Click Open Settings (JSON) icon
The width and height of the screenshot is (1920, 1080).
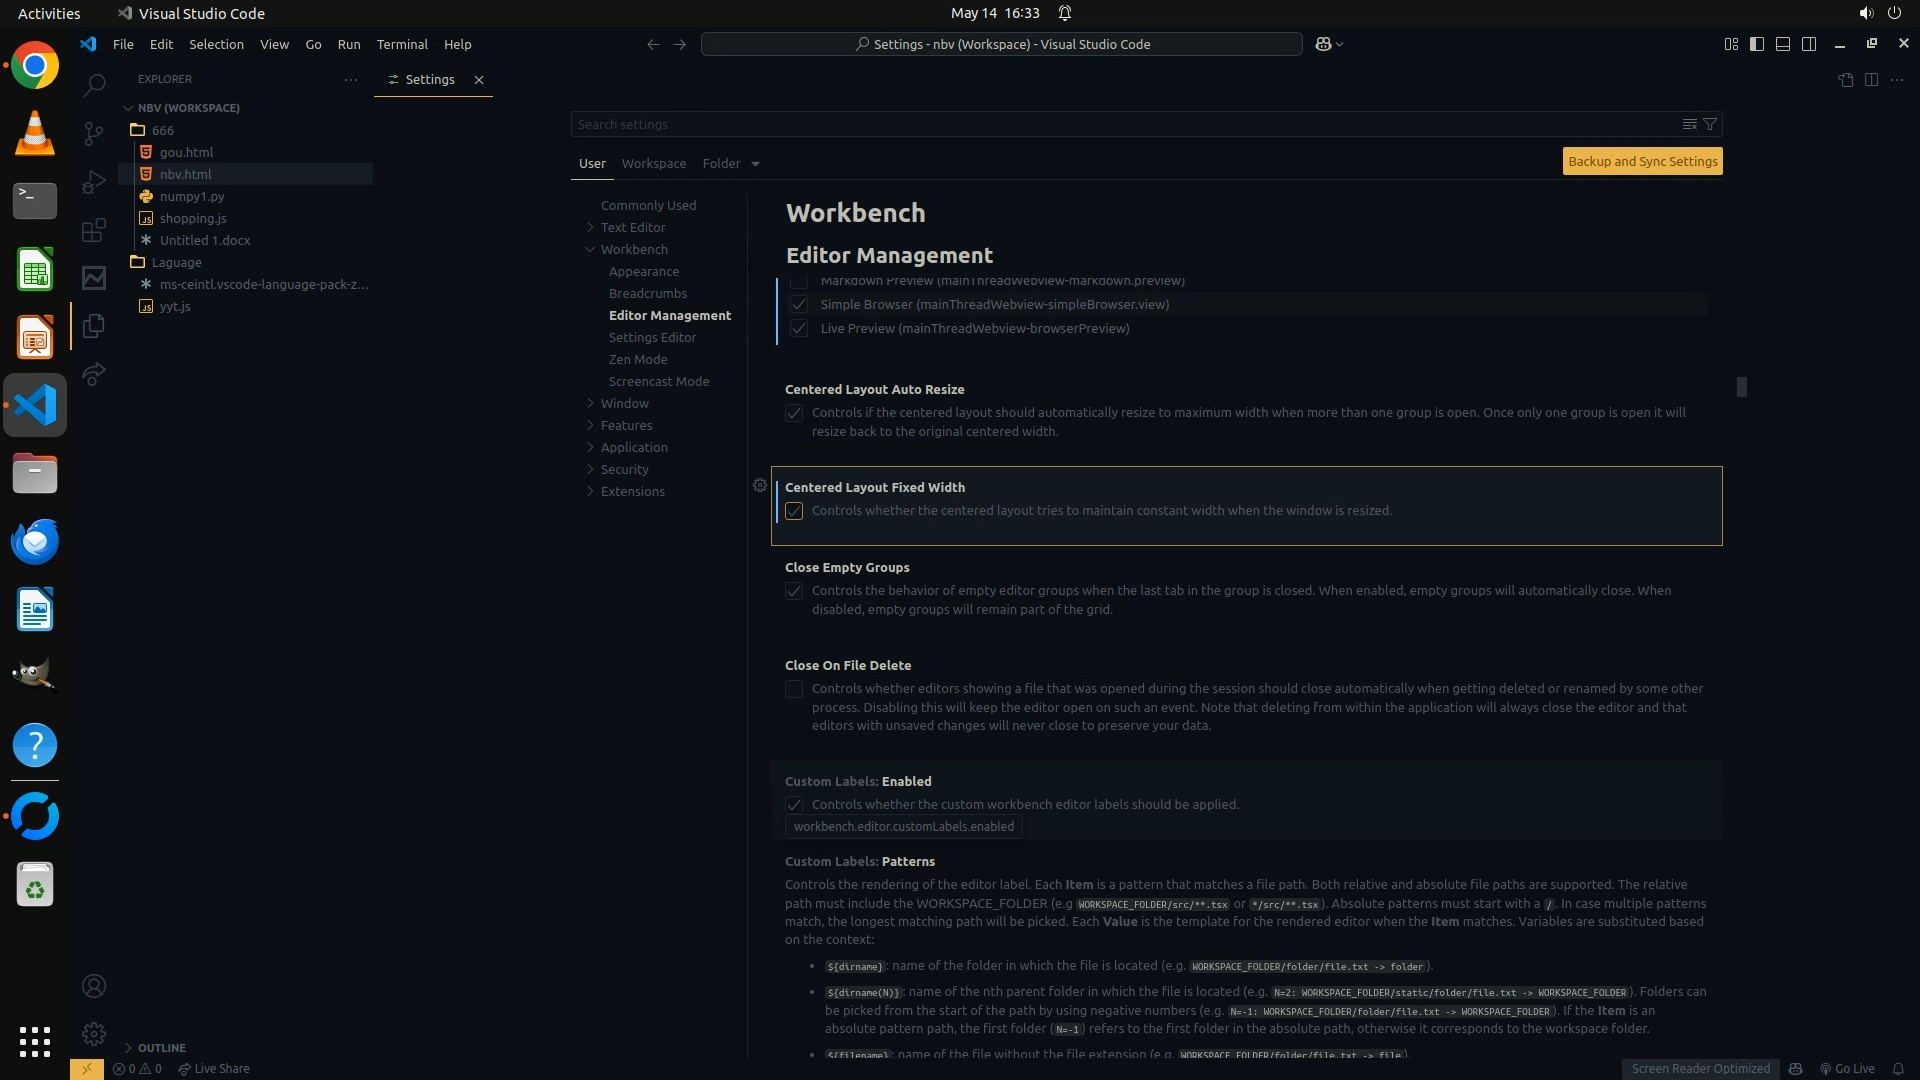[x=1845, y=79]
